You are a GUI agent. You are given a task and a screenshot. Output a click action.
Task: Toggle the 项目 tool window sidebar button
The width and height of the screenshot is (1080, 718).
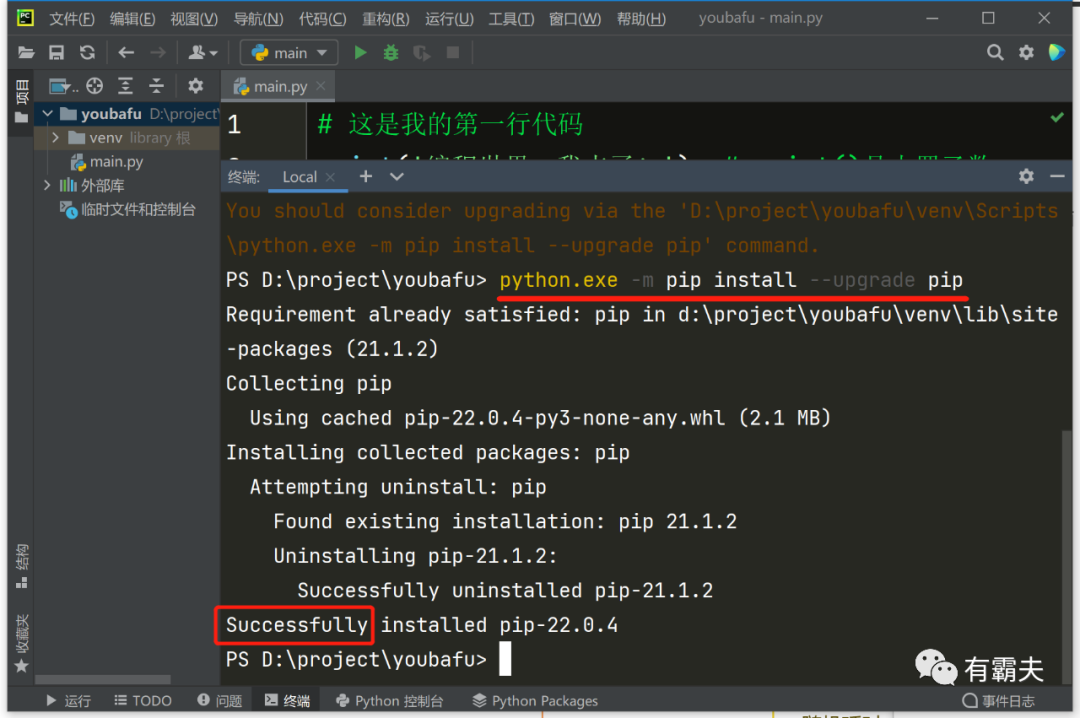pos(21,100)
